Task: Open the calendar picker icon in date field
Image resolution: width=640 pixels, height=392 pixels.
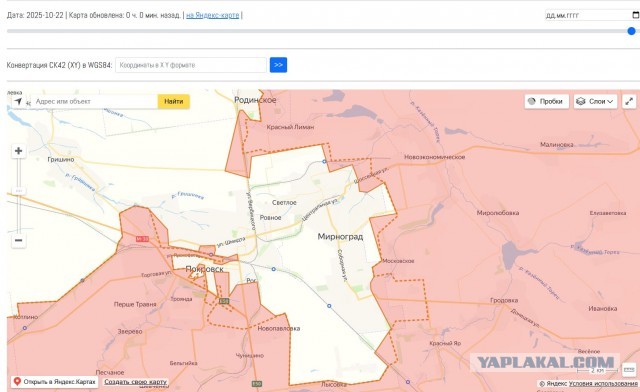Action: click(x=636, y=15)
